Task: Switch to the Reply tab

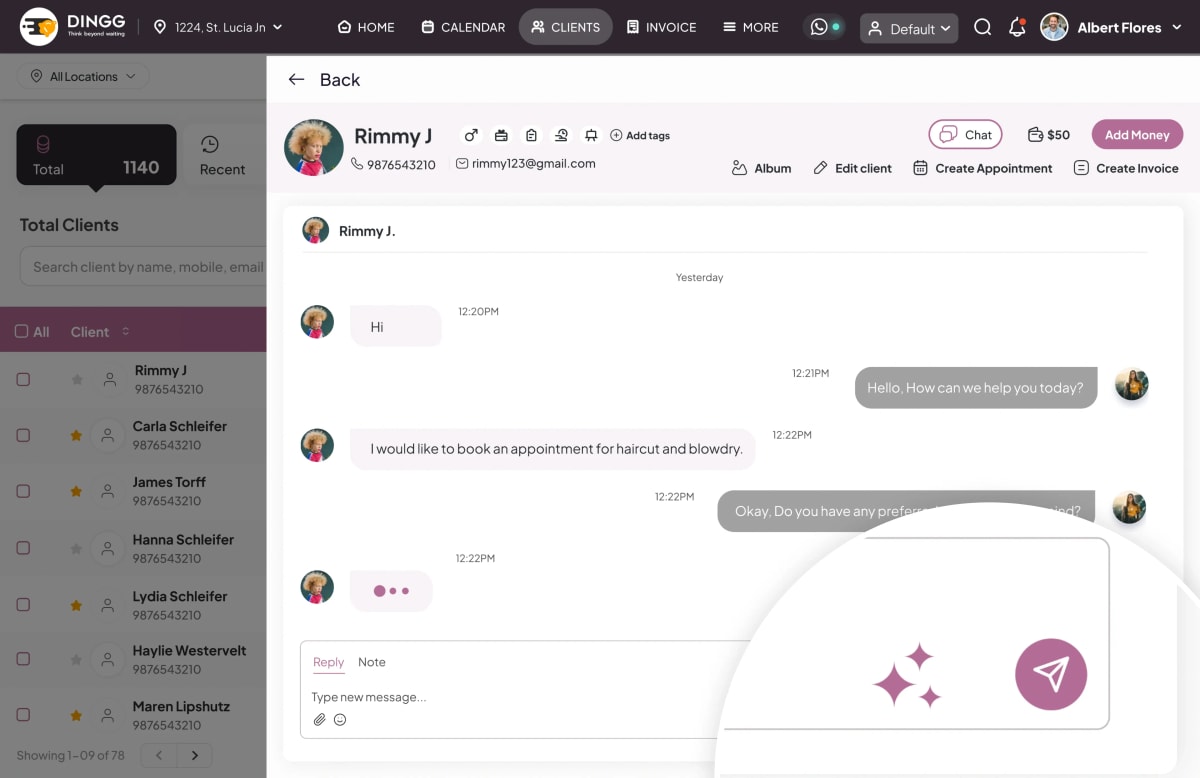Action: click(328, 662)
